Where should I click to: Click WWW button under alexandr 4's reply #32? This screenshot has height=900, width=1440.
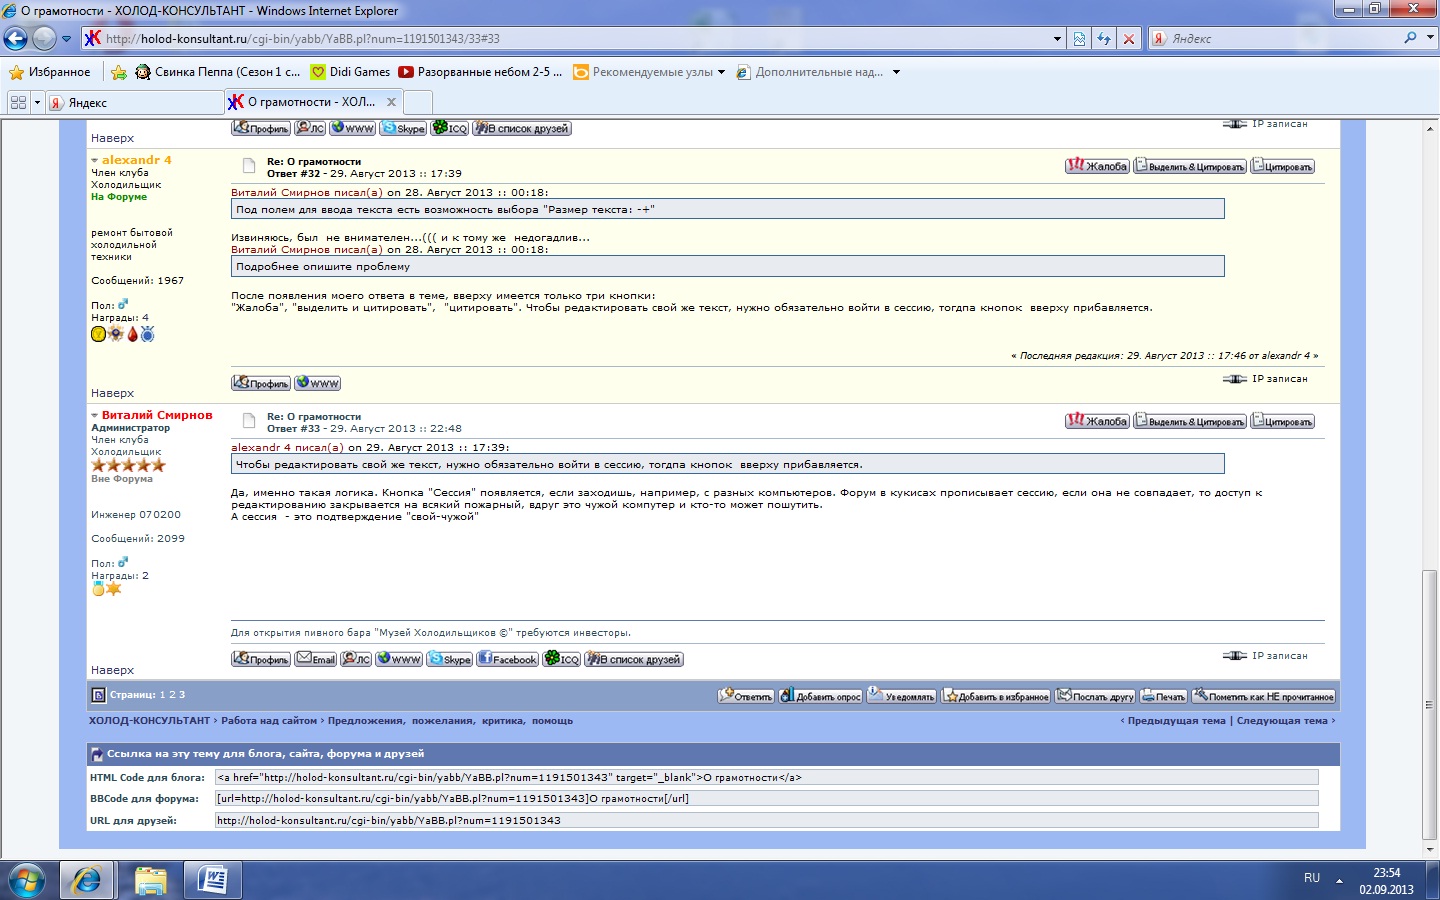click(318, 383)
